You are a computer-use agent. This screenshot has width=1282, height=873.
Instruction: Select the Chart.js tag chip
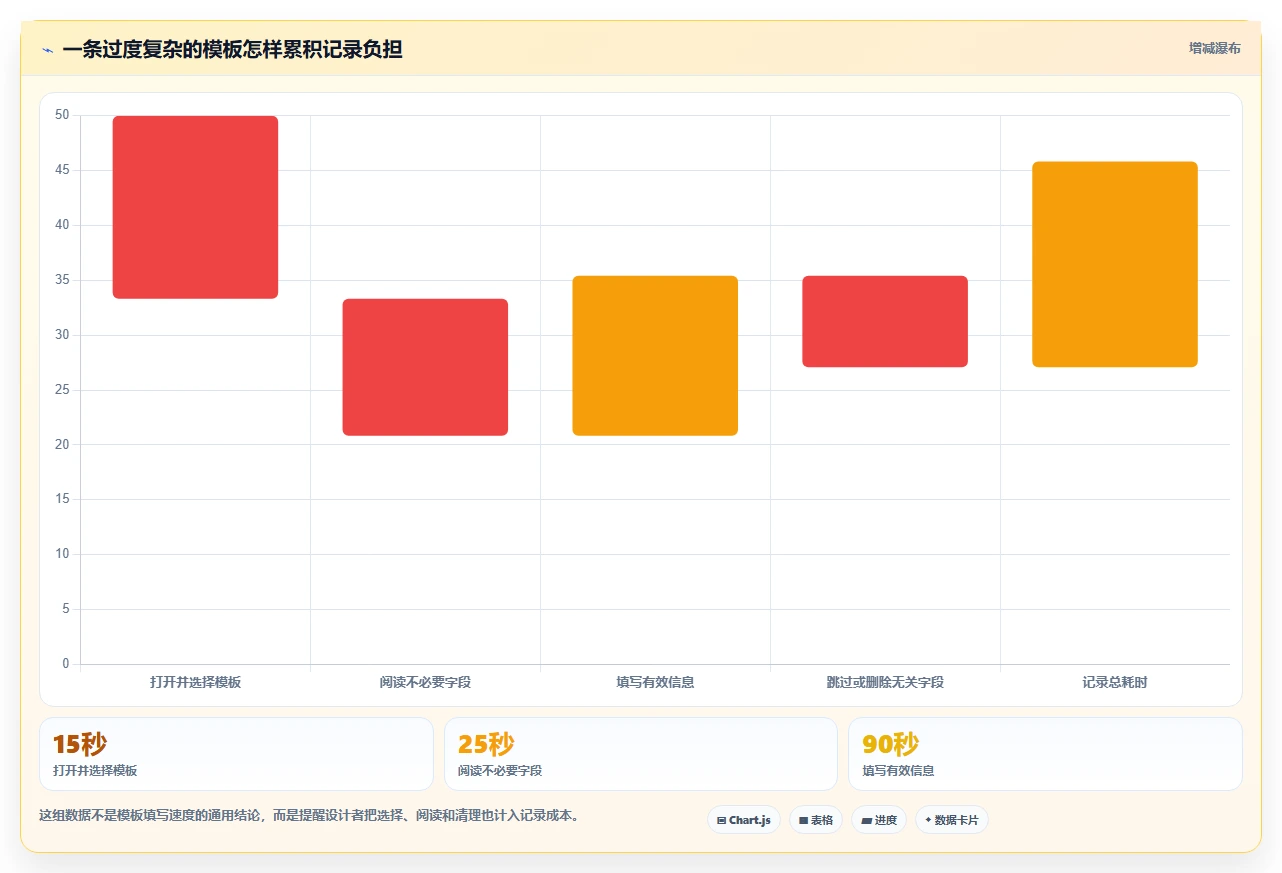(743, 820)
